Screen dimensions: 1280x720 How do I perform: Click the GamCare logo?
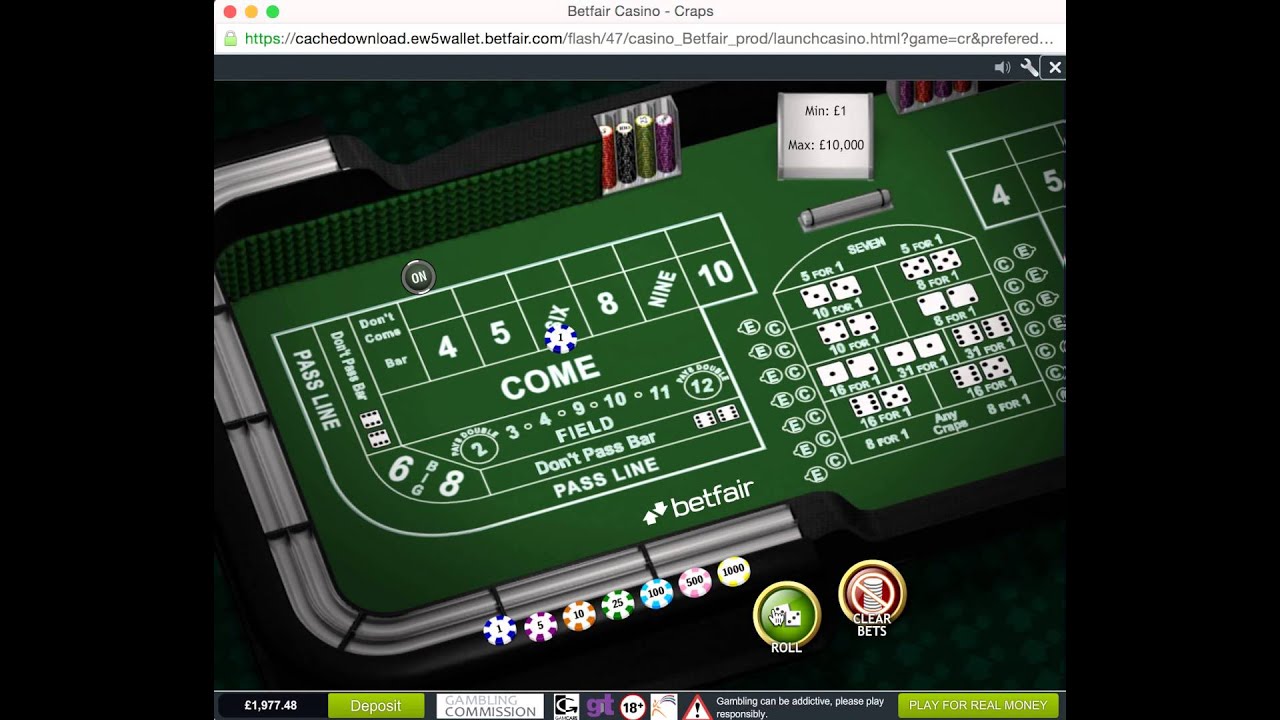pyautogui.click(x=566, y=706)
